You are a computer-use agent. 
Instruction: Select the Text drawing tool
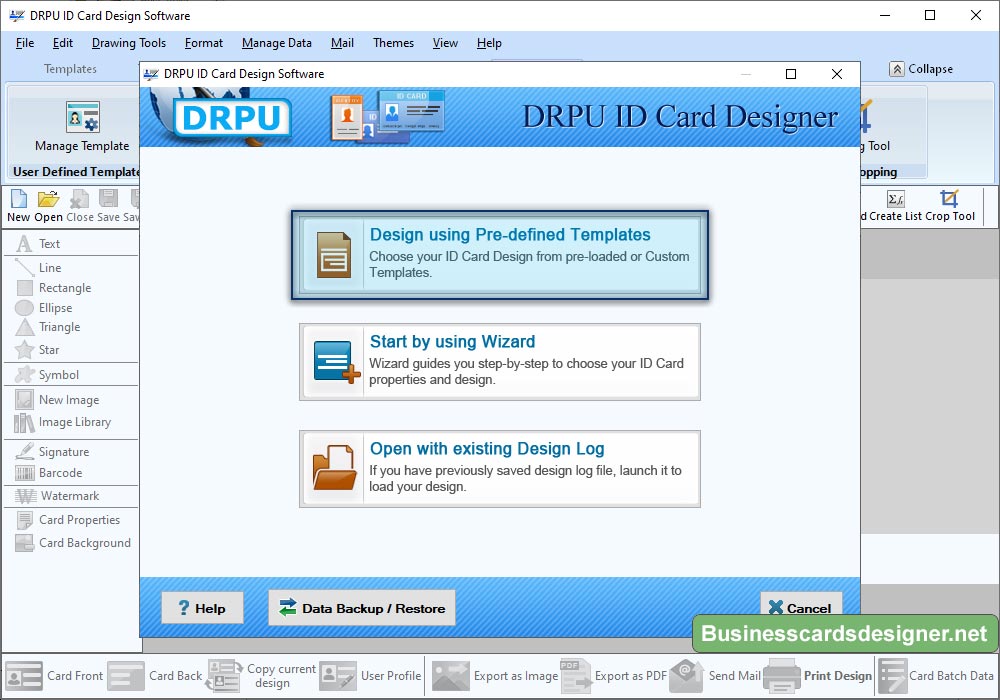click(x=49, y=244)
